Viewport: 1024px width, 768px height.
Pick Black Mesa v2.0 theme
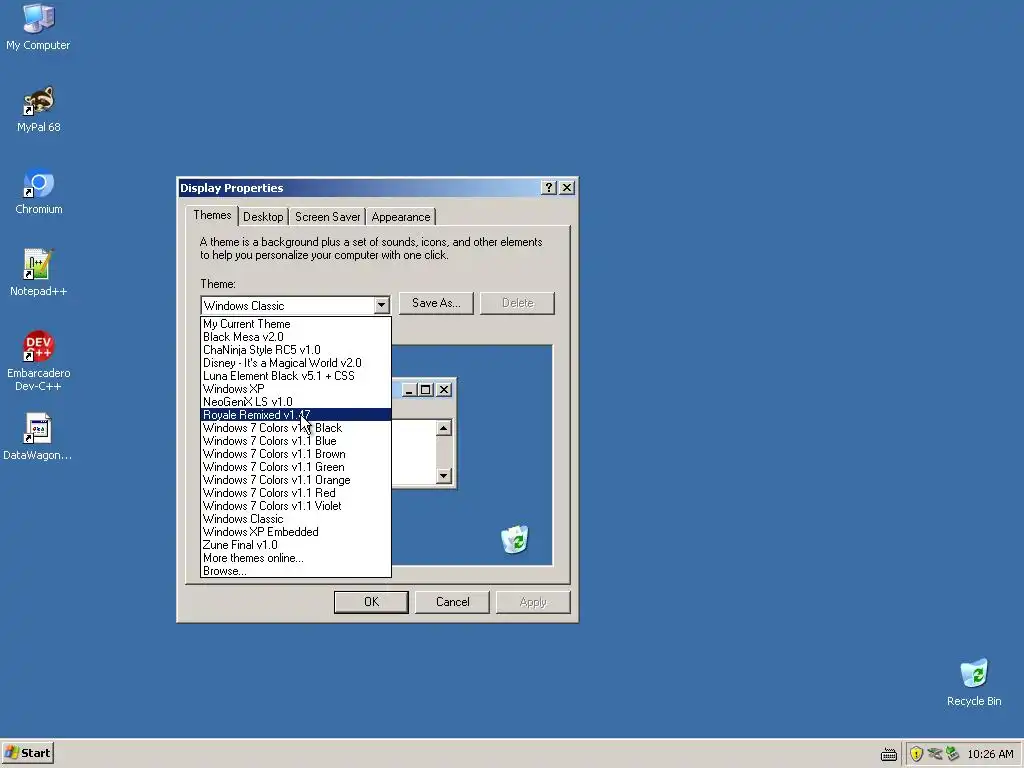point(296,337)
